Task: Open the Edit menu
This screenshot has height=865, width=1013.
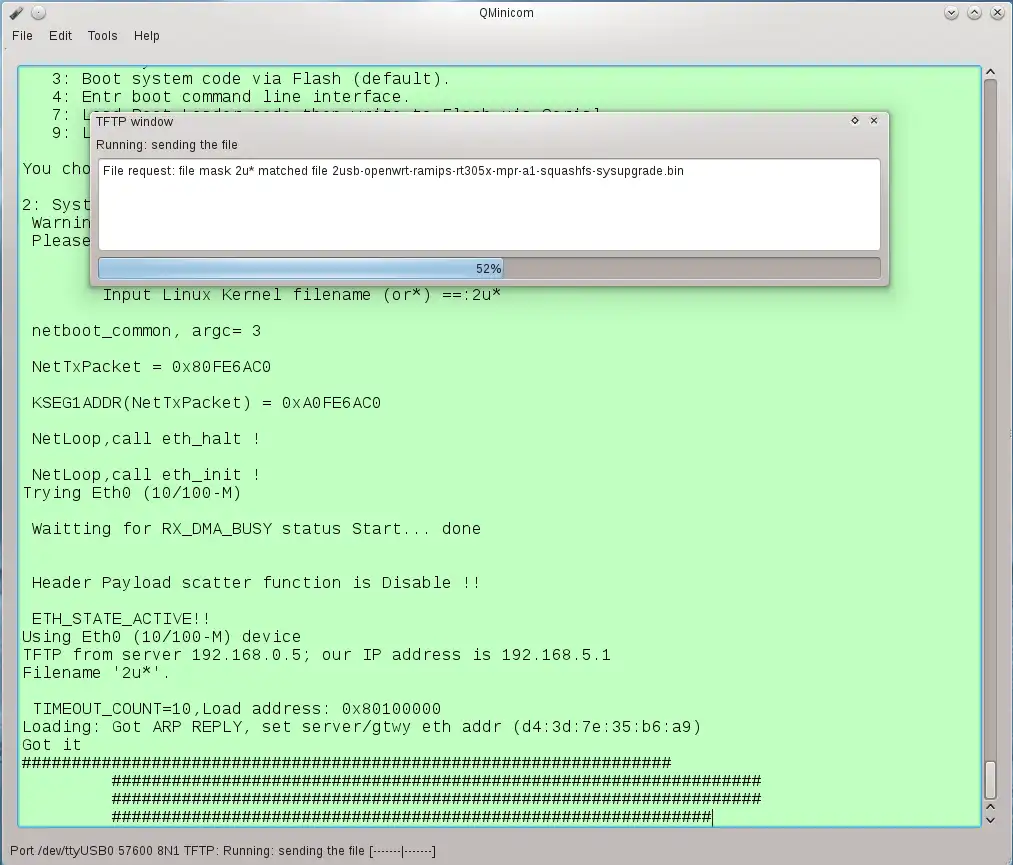Action: tap(60, 36)
